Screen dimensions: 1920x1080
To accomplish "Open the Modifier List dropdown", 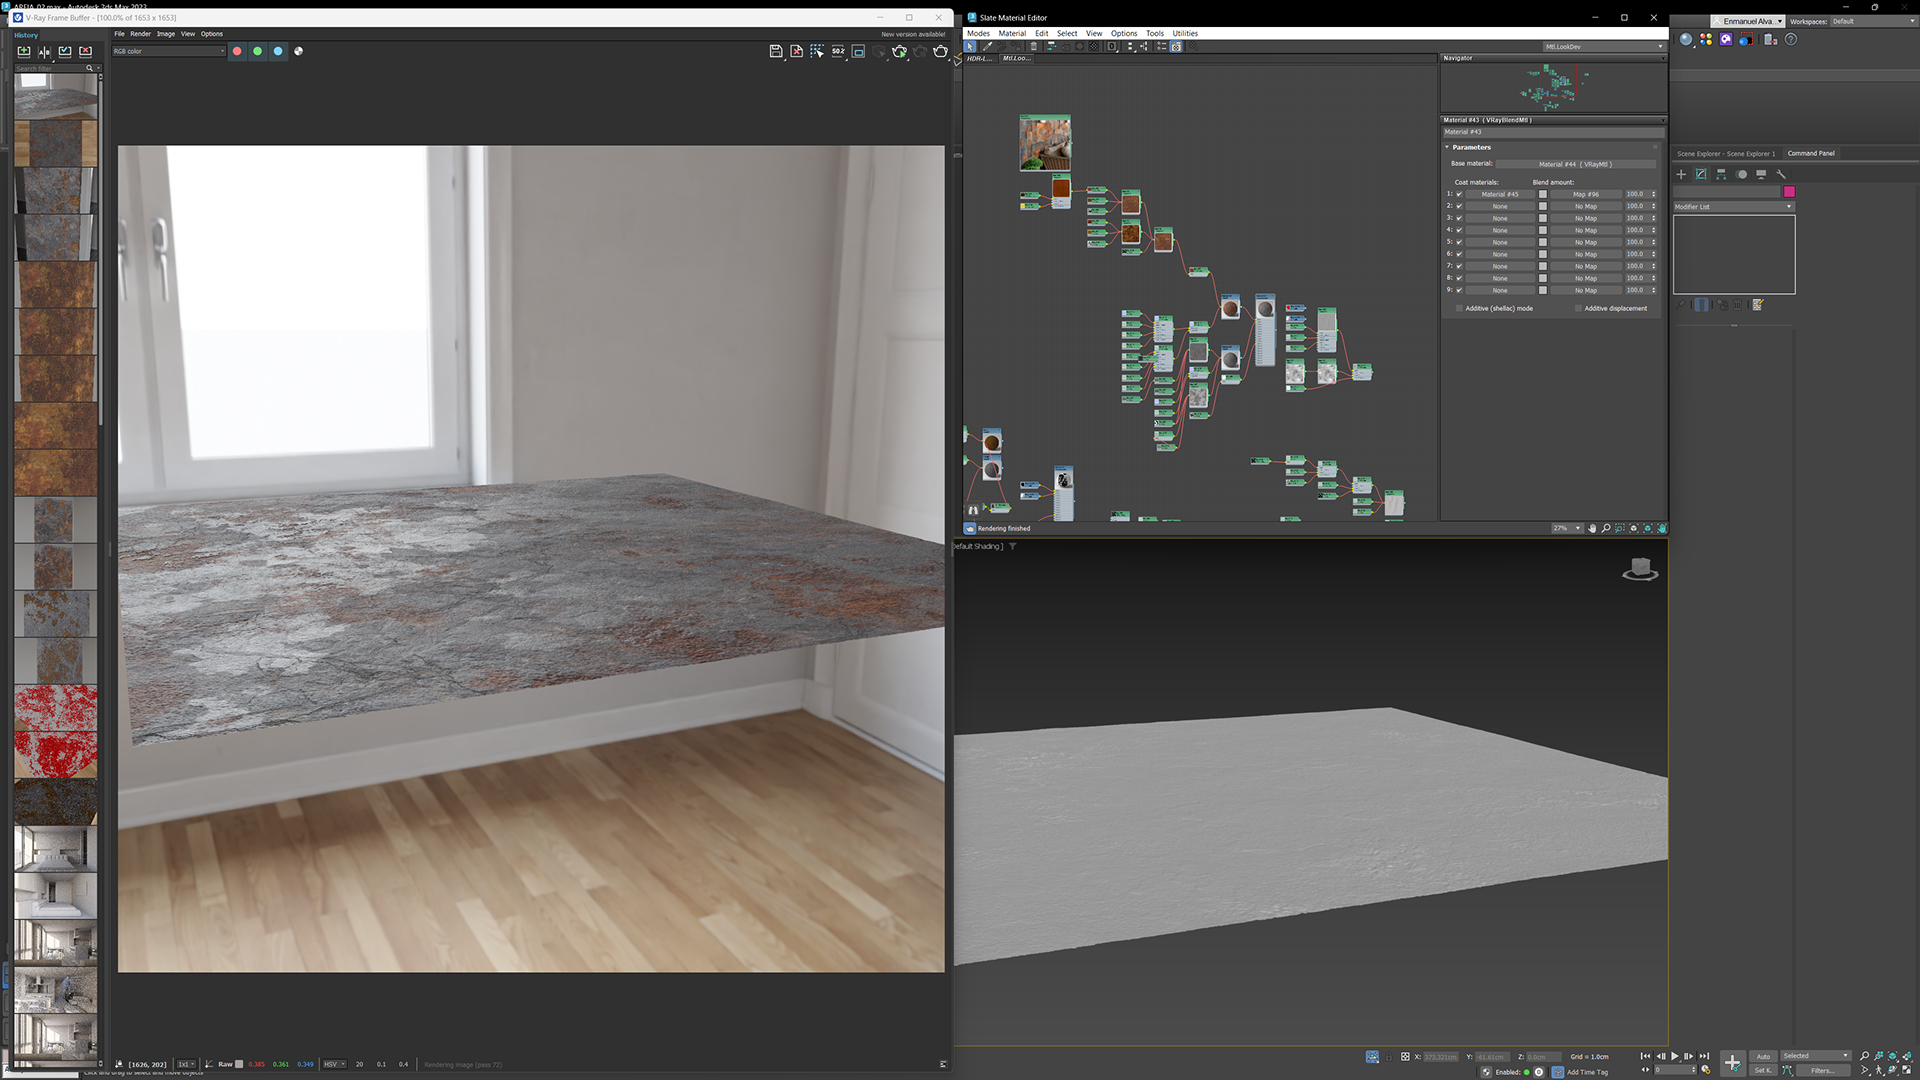I will pyautogui.click(x=1733, y=207).
